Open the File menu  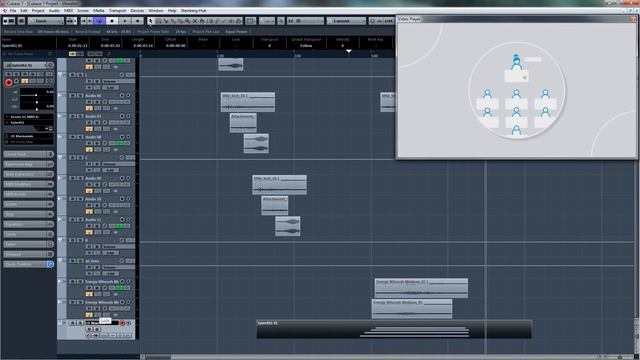tap(13, 11)
